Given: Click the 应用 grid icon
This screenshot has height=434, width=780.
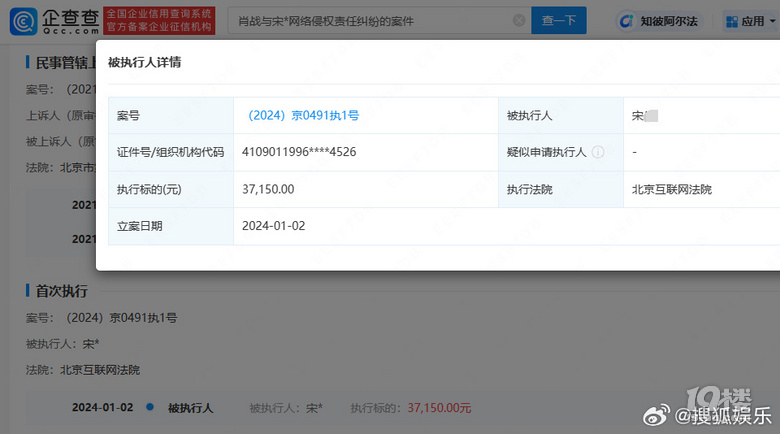Looking at the screenshot, I should tap(732, 21).
